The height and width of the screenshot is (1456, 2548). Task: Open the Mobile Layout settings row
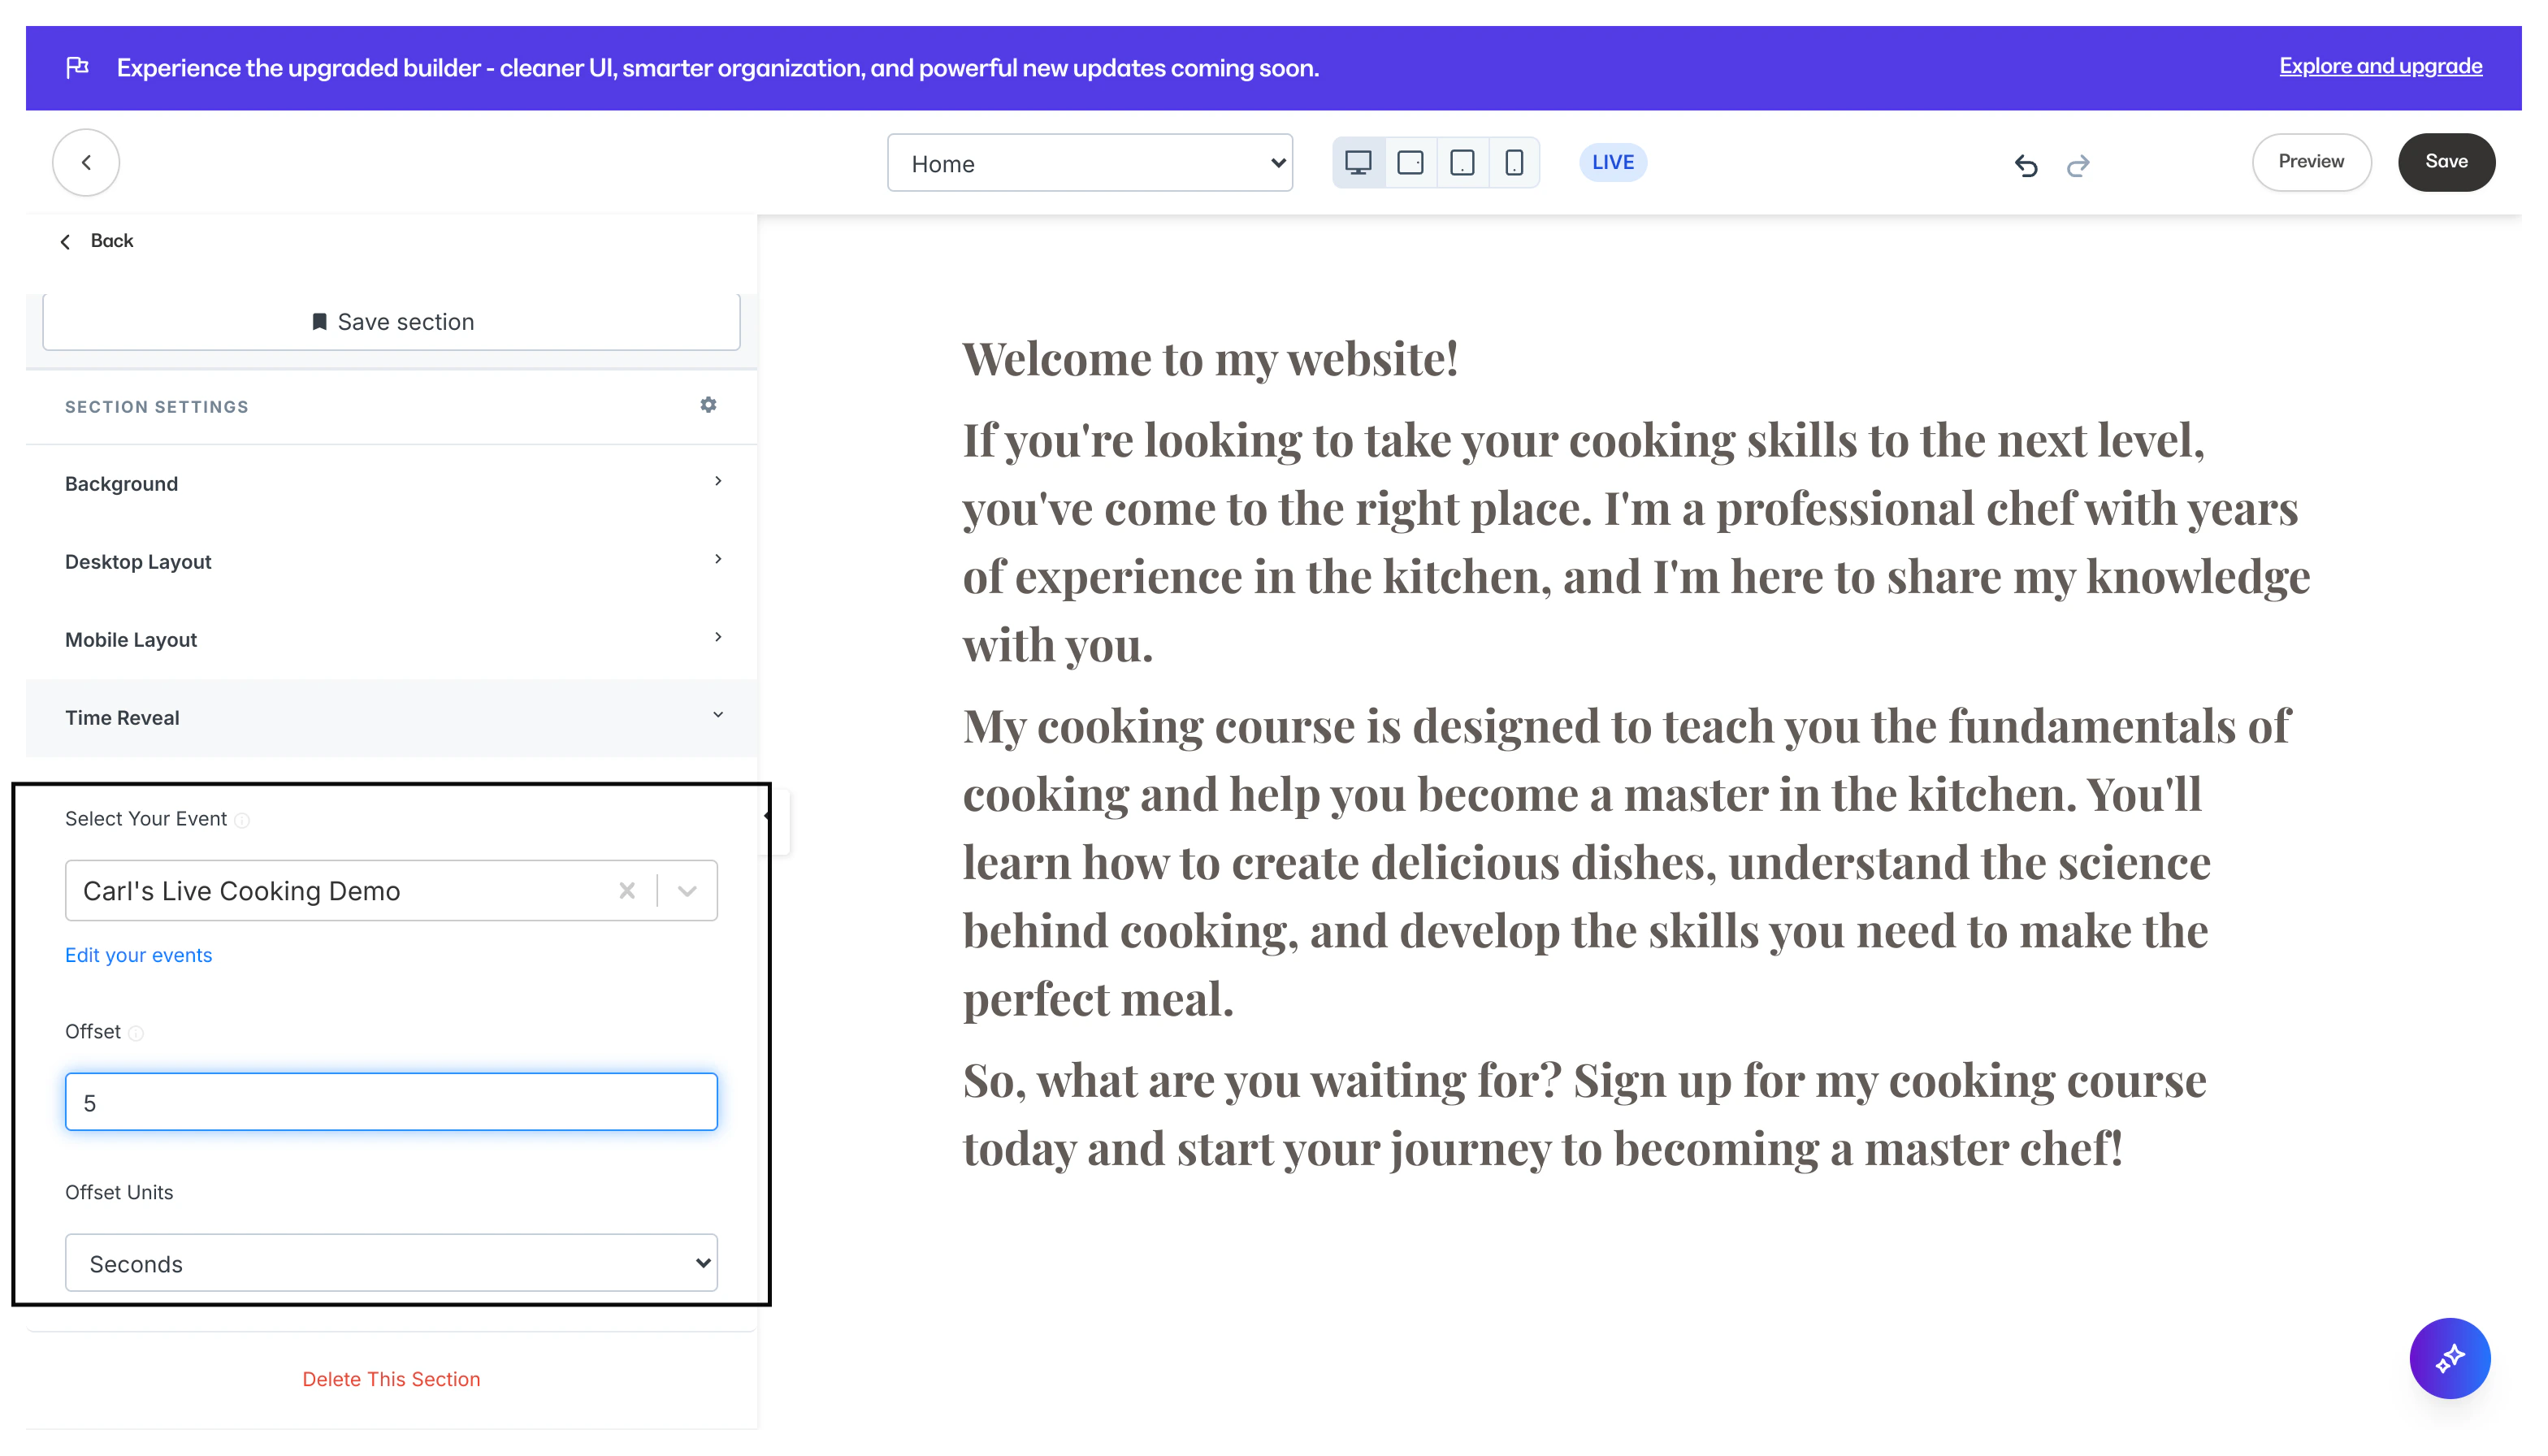click(391, 639)
